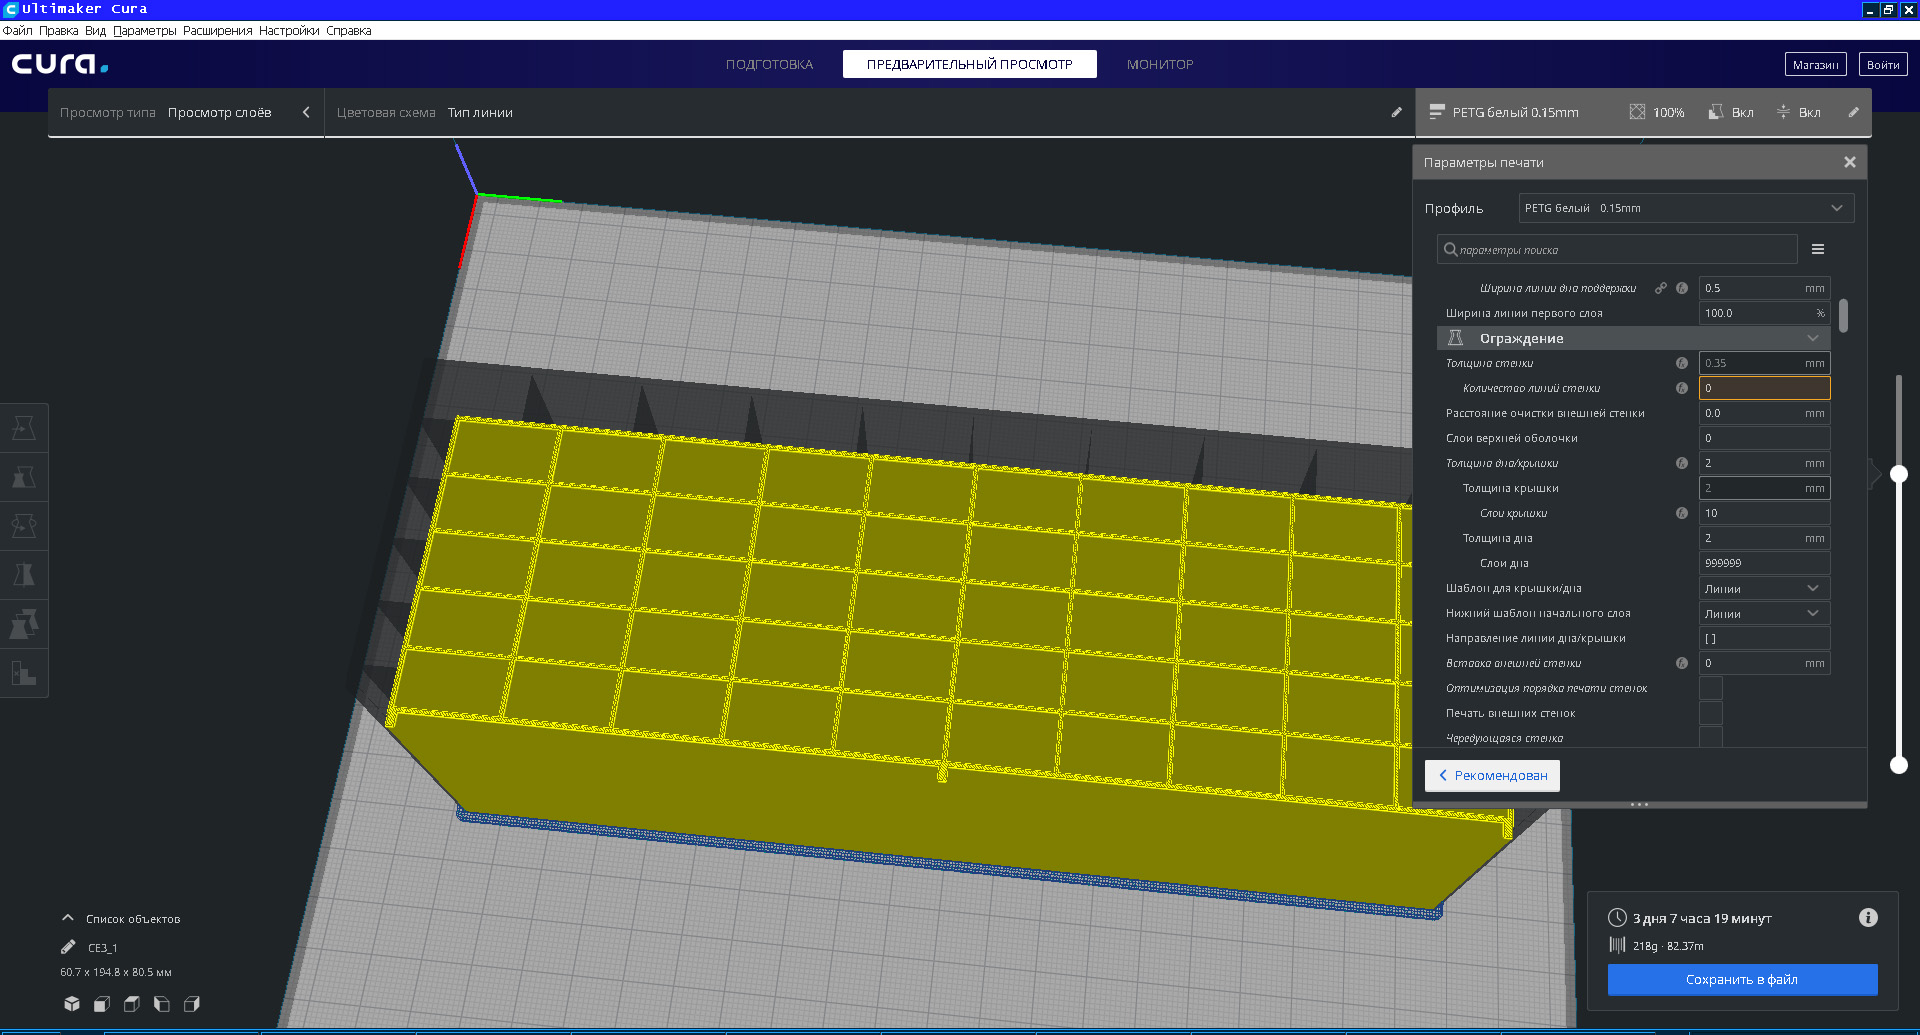The width and height of the screenshot is (1920, 1035).
Task: Open settings visibility hamburger menu
Action: (1818, 249)
